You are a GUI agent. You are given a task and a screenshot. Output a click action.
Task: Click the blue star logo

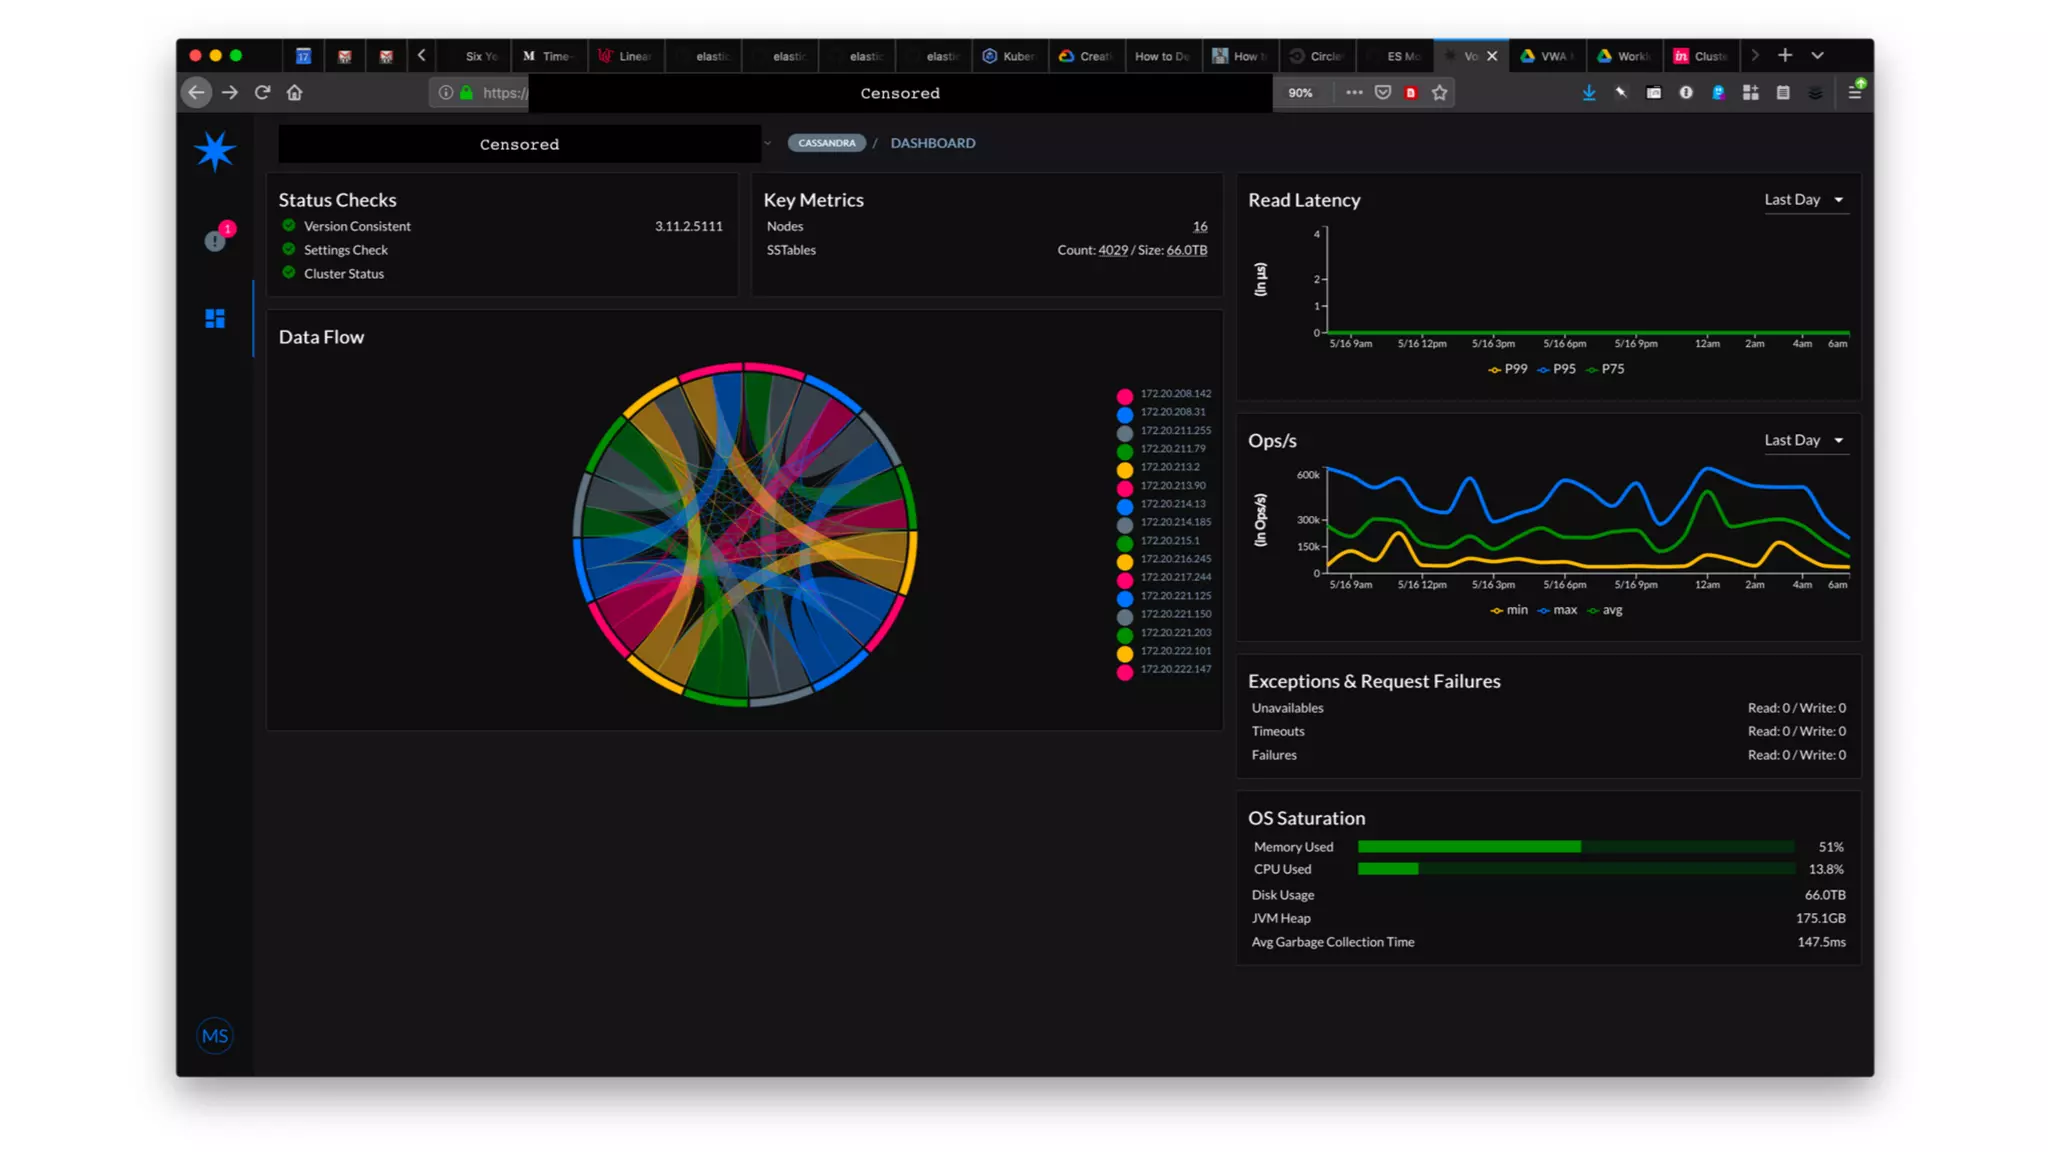point(215,151)
